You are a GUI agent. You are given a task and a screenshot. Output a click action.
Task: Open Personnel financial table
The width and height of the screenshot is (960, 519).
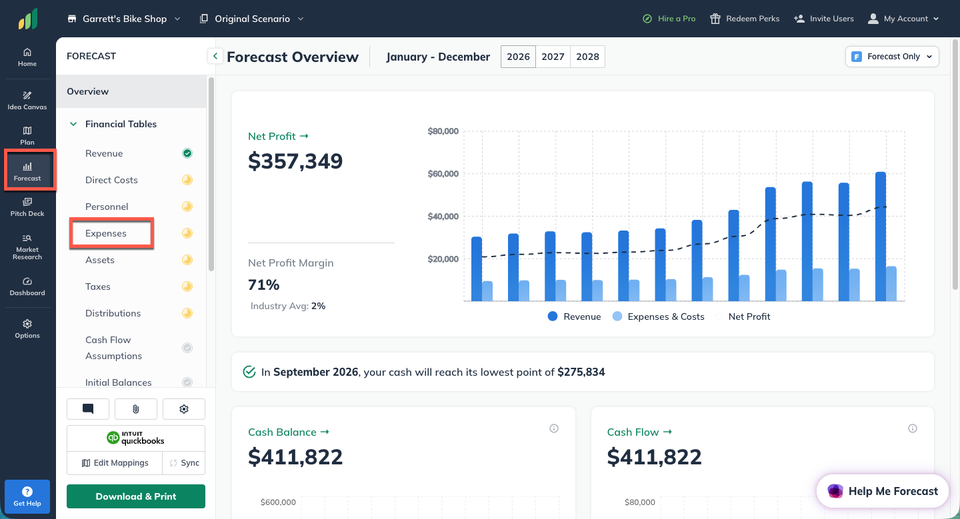point(107,207)
